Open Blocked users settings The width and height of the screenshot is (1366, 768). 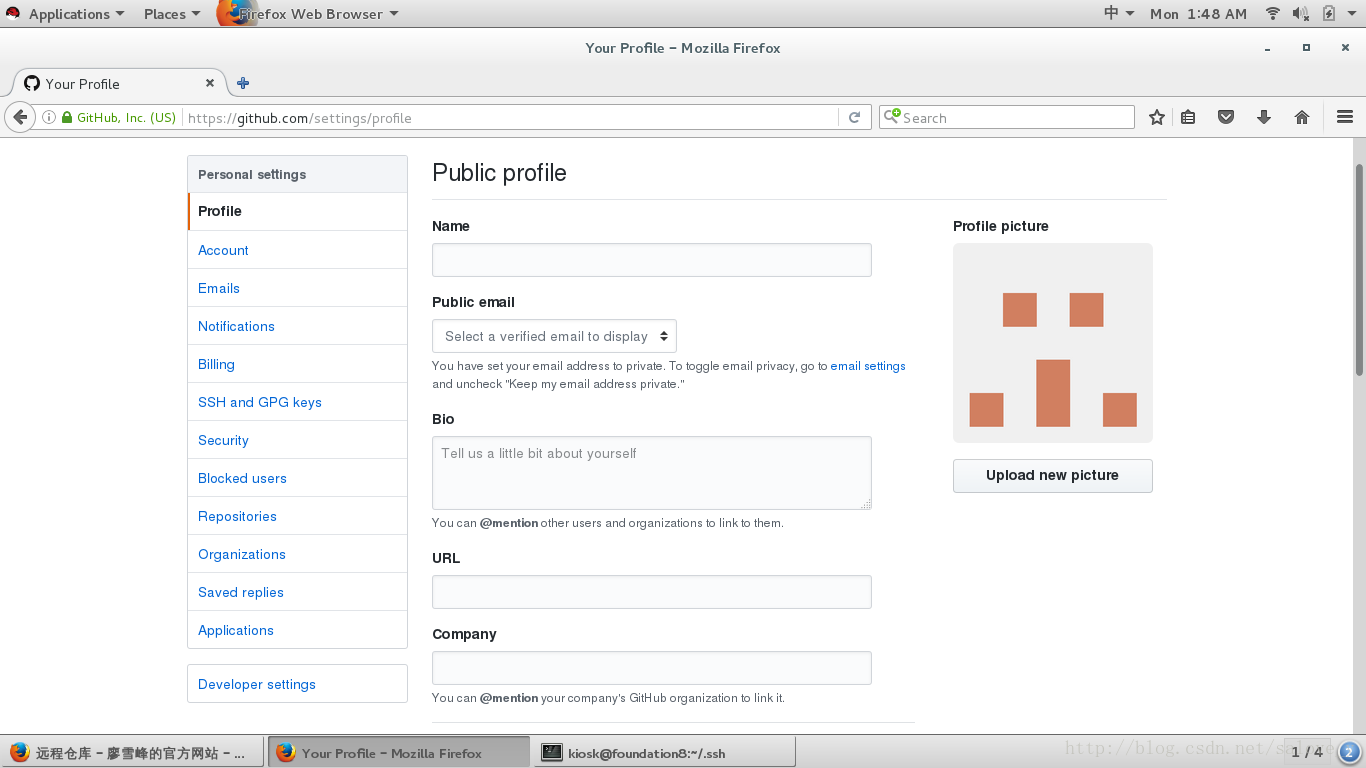pyautogui.click(x=242, y=478)
